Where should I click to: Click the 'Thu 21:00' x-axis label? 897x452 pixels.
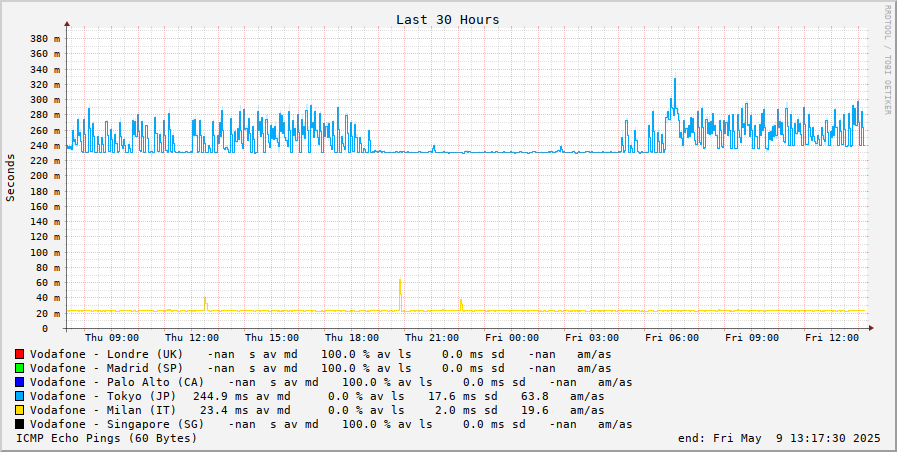click(x=432, y=338)
